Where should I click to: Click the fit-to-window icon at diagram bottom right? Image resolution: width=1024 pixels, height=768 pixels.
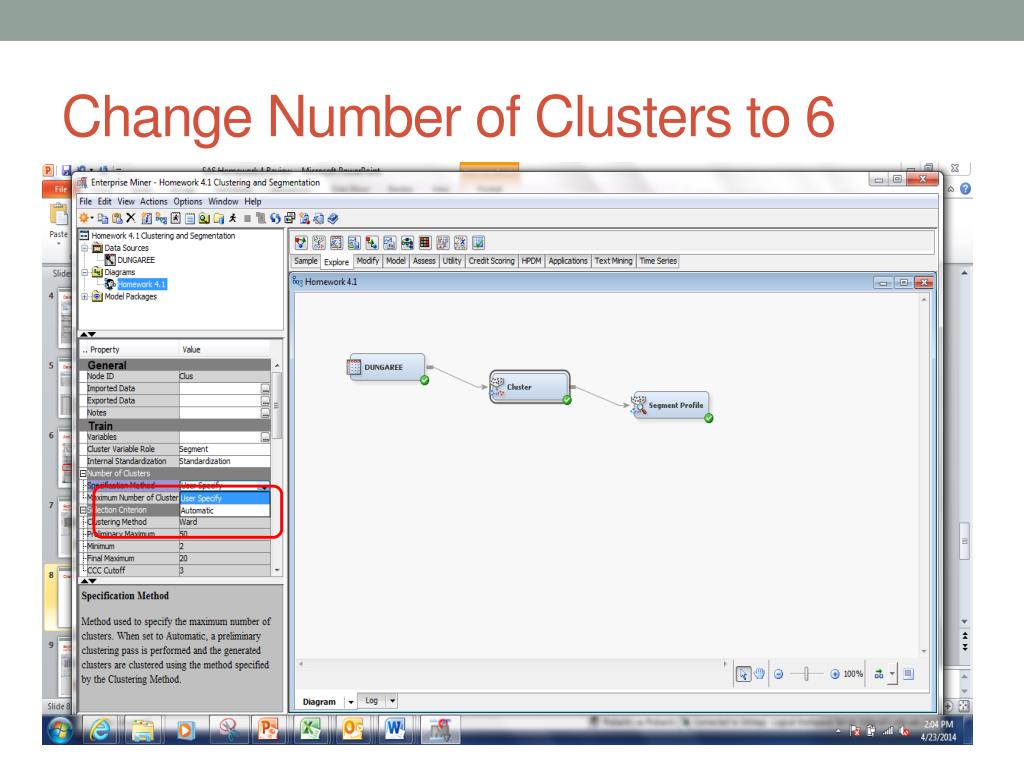click(909, 674)
